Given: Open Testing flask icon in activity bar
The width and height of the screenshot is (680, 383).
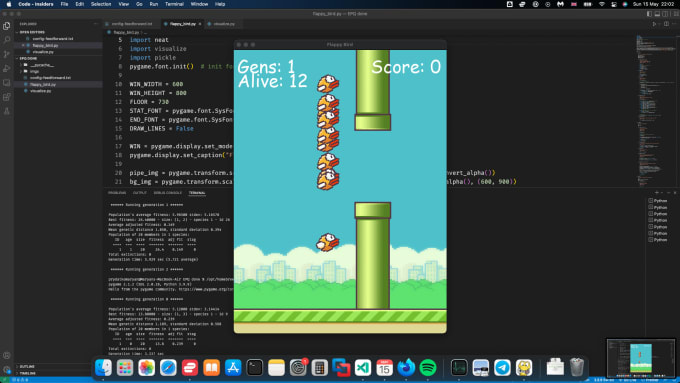Looking at the screenshot, I should click(x=7, y=111).
